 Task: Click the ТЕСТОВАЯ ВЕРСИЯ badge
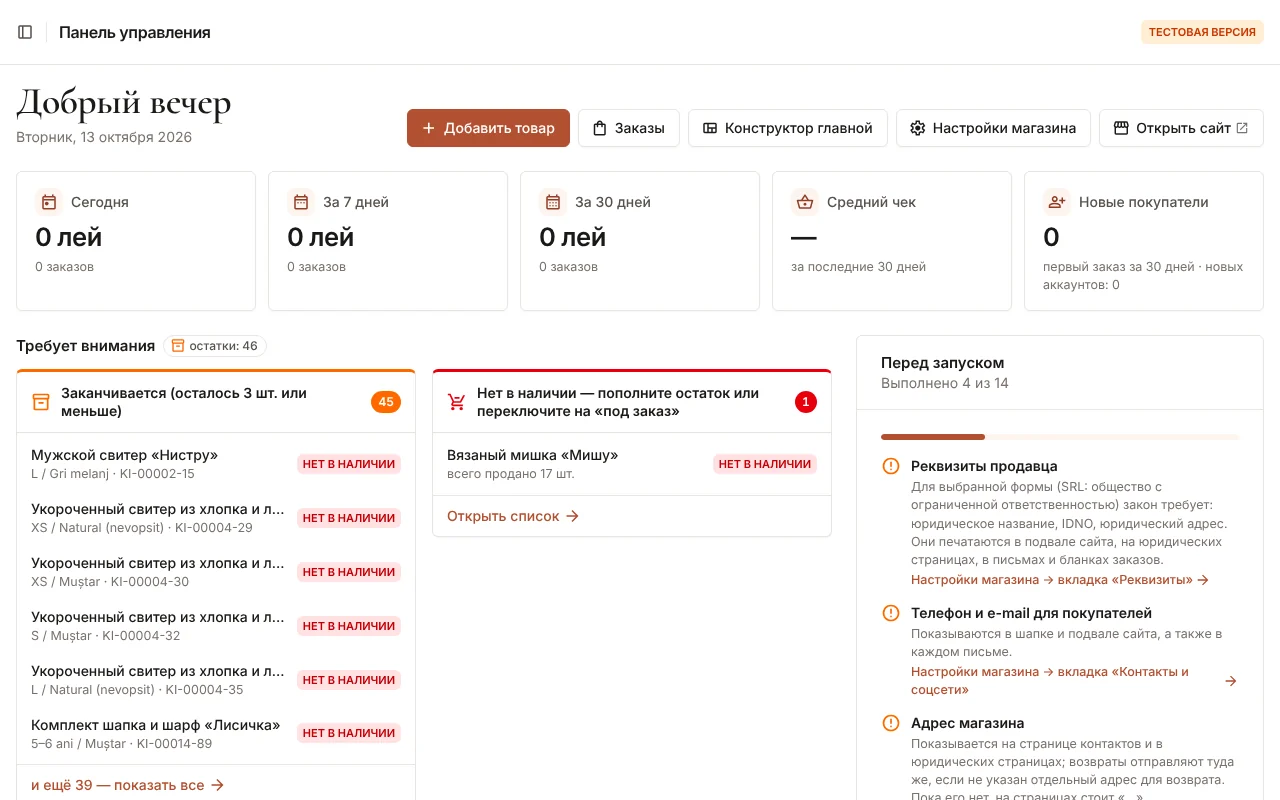point(1202,32)
